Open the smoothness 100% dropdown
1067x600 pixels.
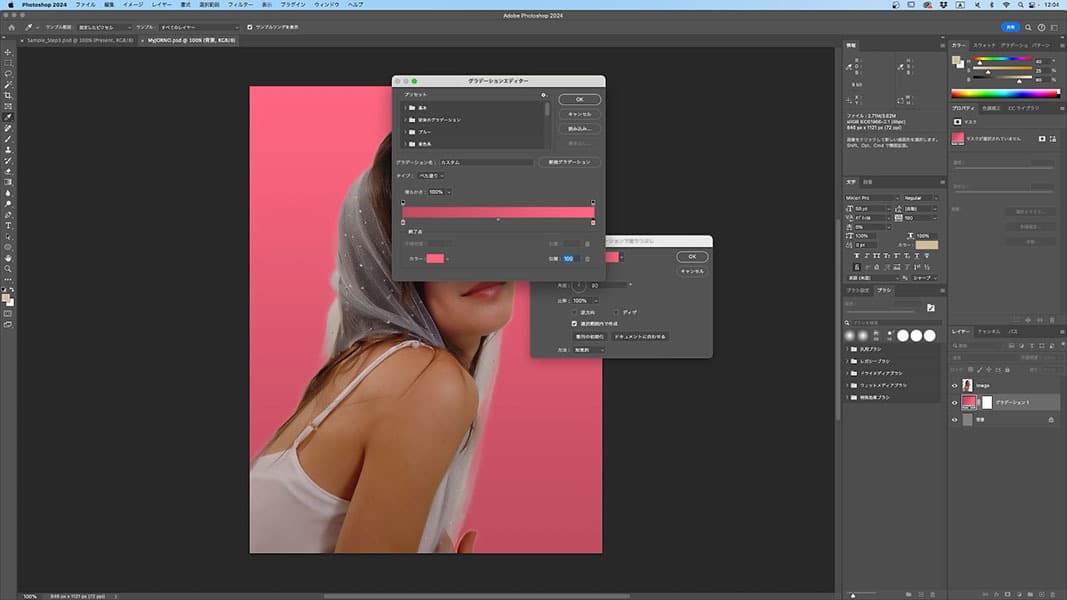(440, 191)
